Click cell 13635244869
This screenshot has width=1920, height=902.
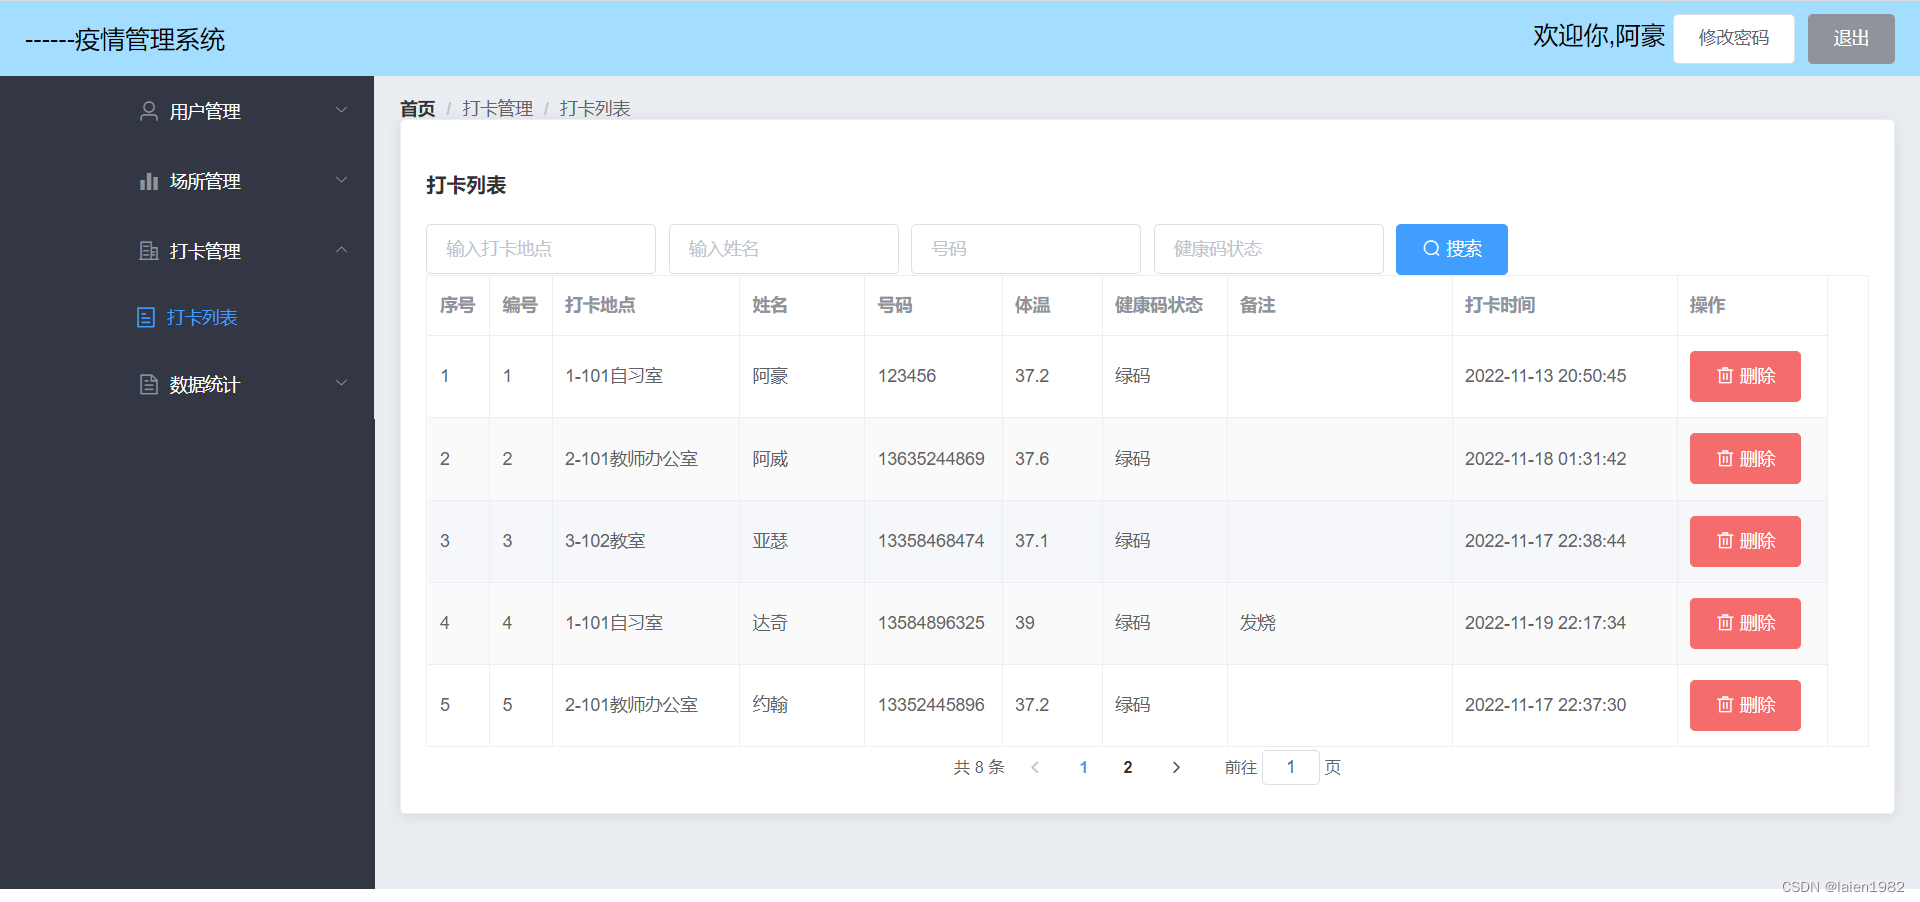click(x=931, y=459)
